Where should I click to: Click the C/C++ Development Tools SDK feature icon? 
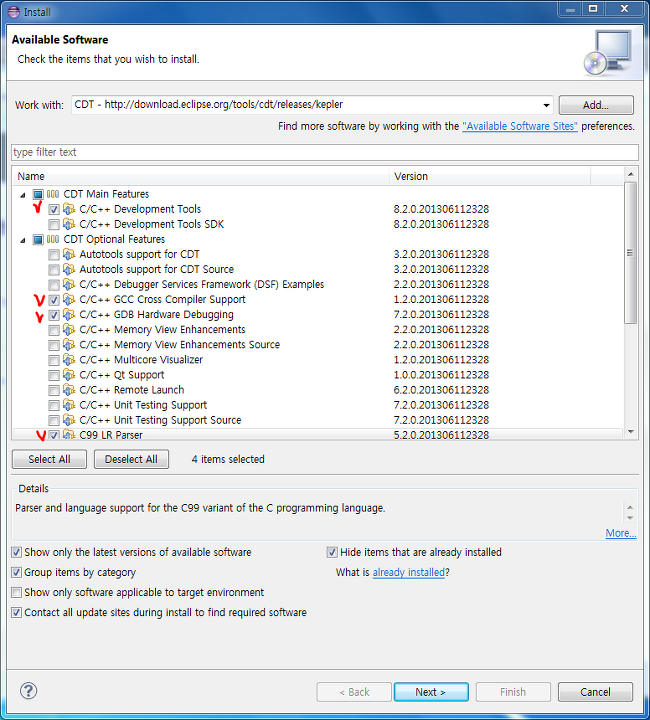69,225
